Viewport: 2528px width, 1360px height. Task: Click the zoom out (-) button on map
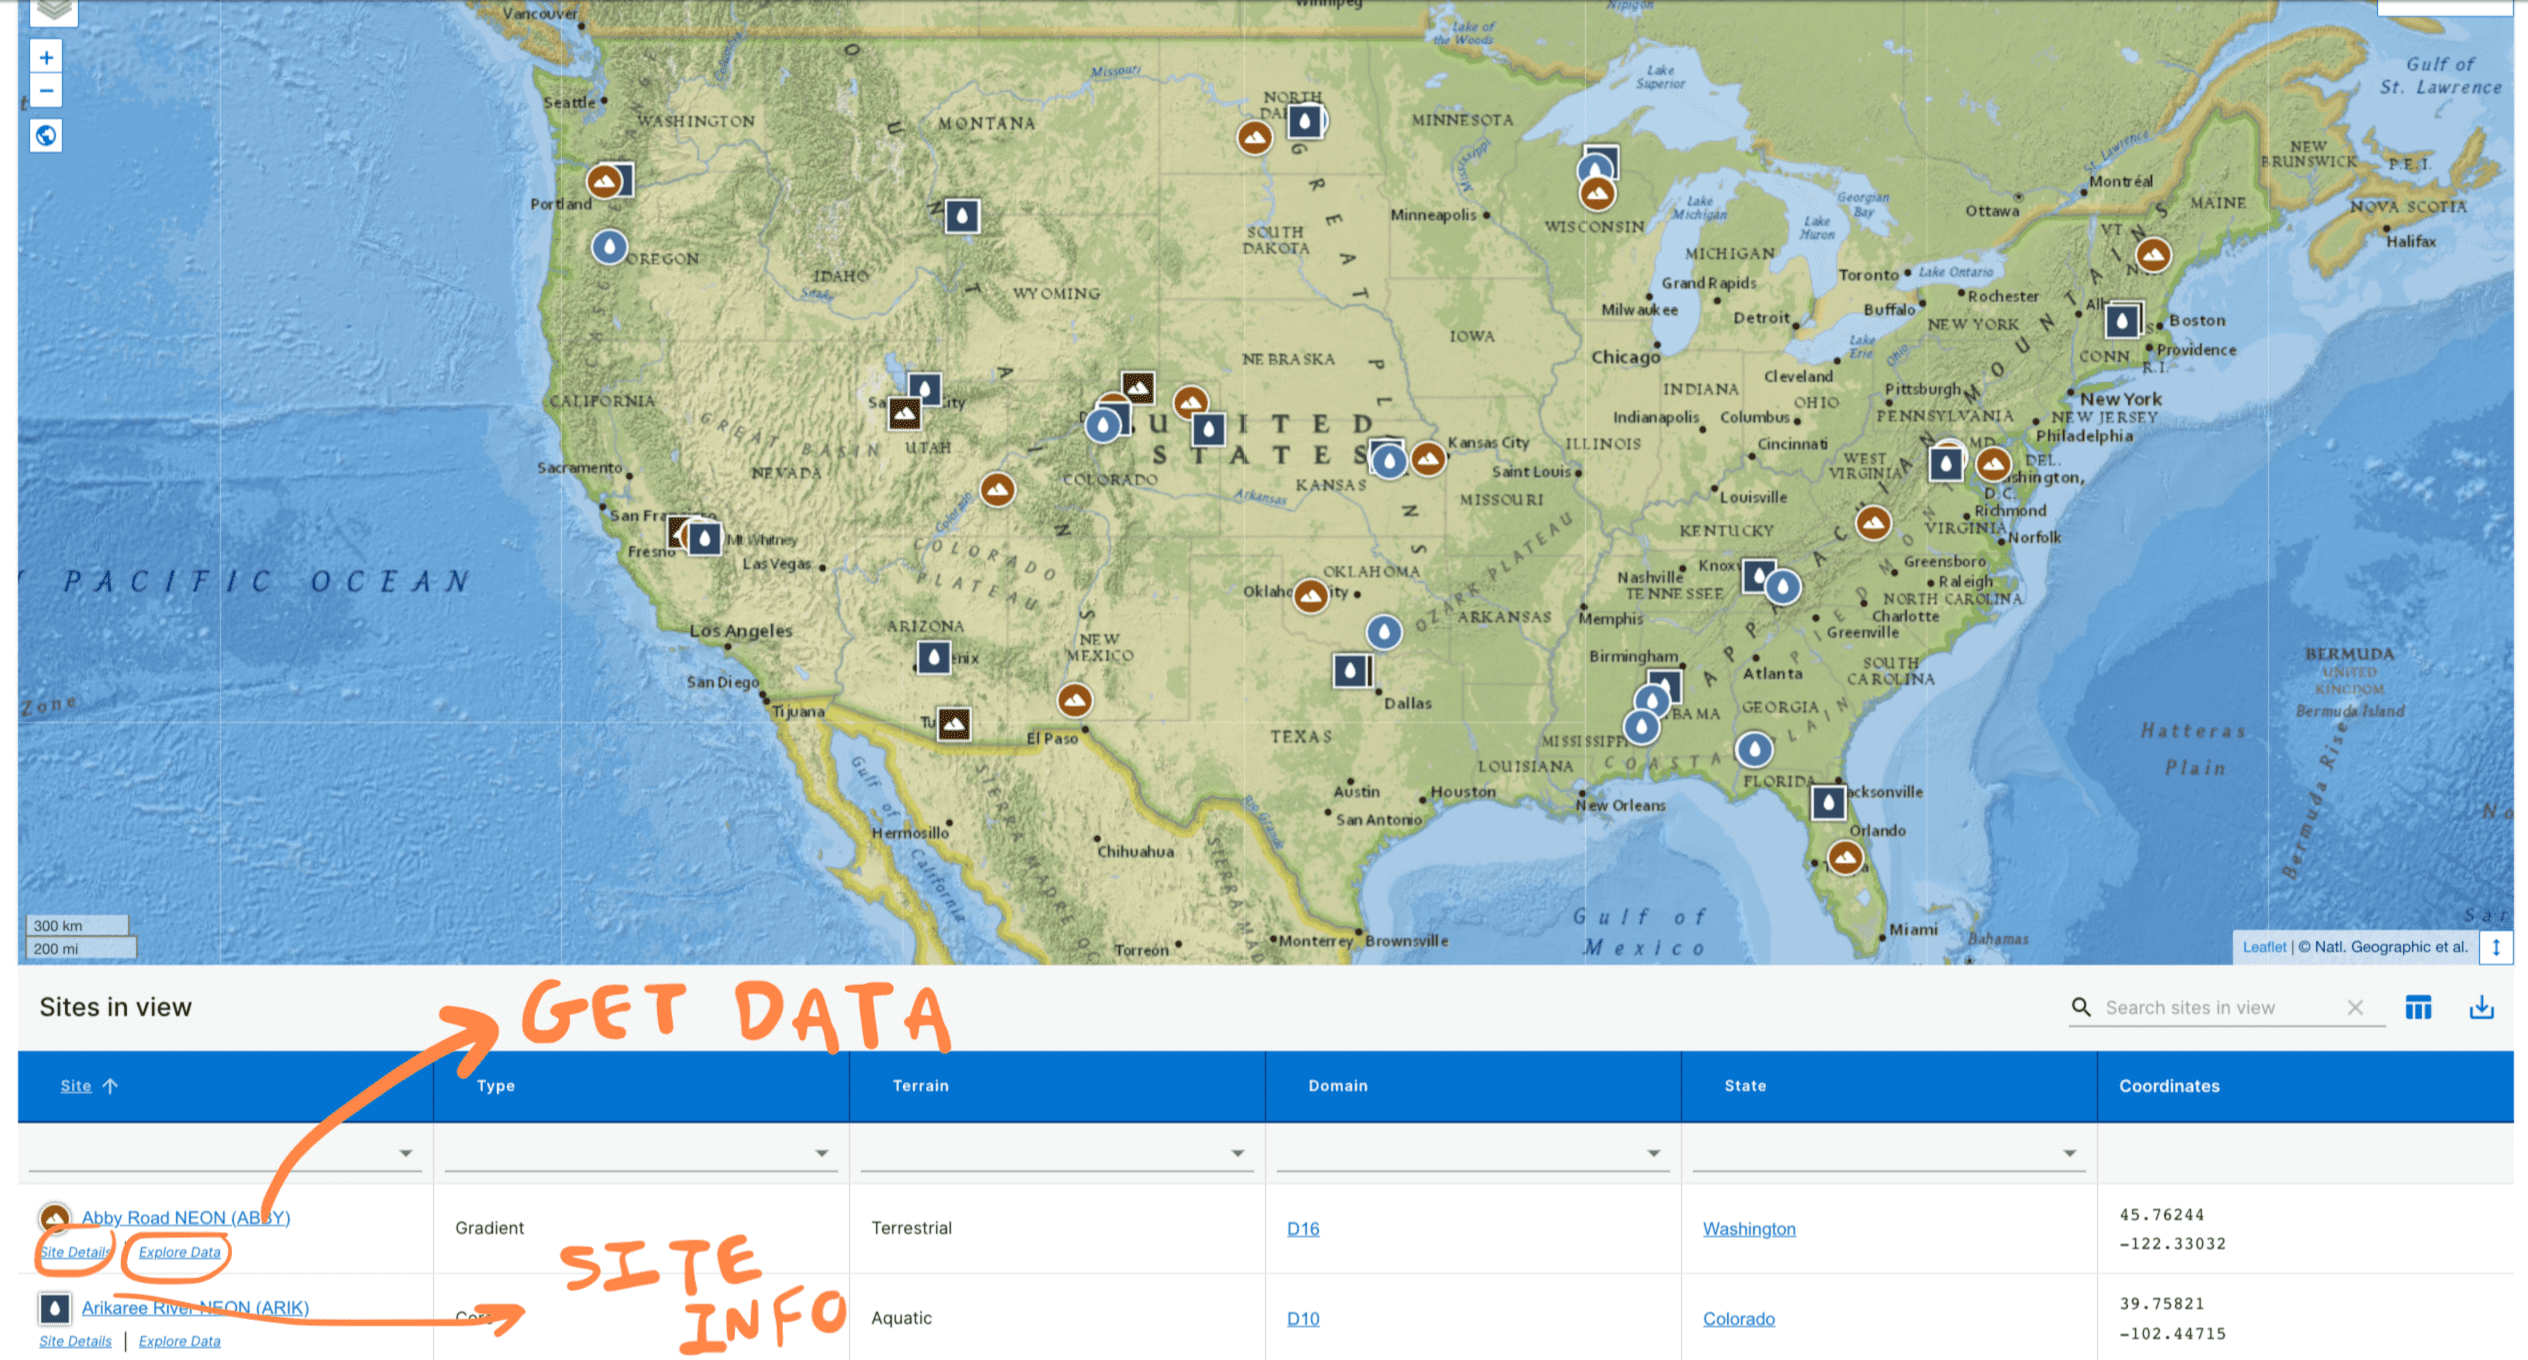pos(45,90)
